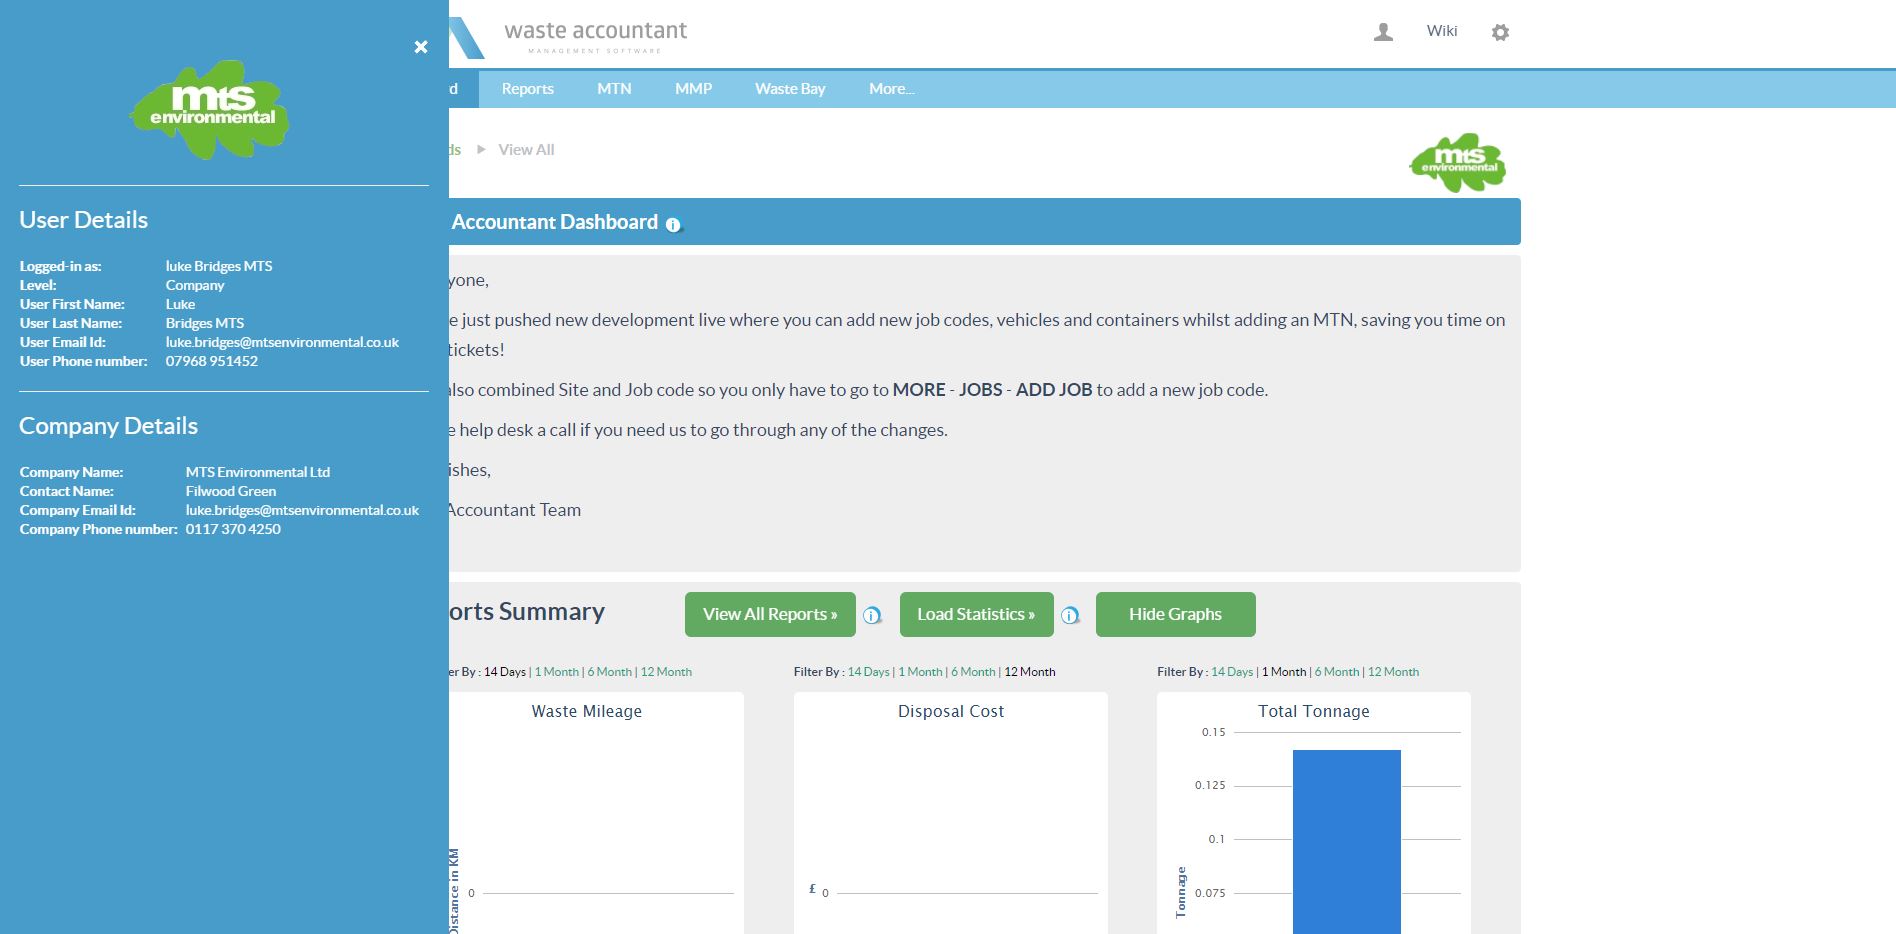Click the user profile icon
Viewport: 1896px width, 934px height.
pos(1383,32)
